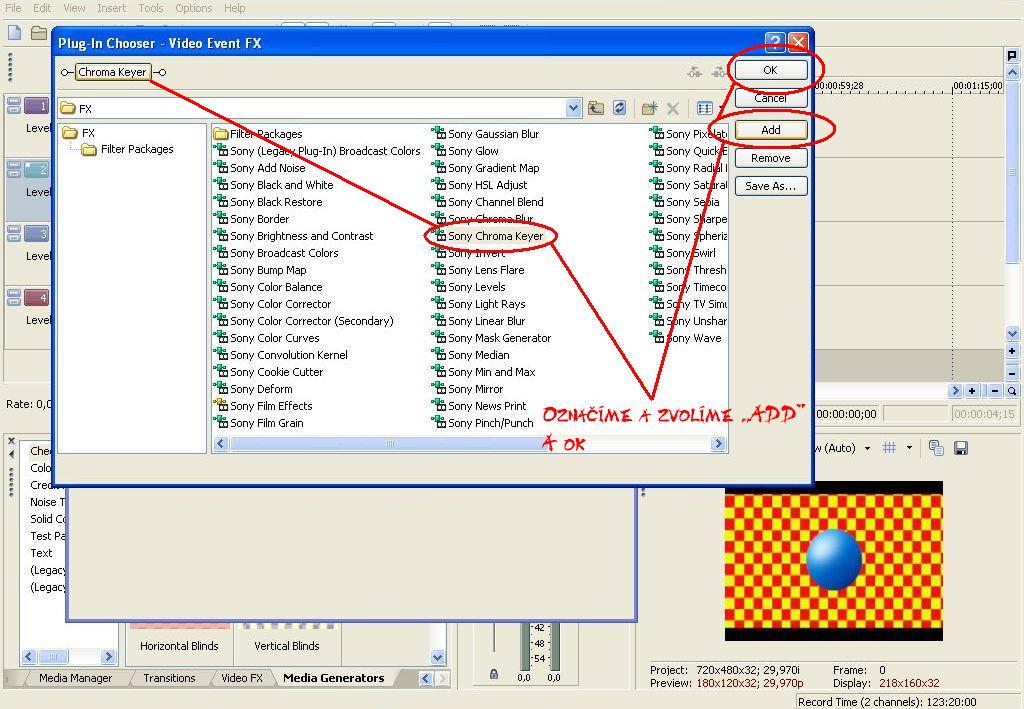Viewport: 1024px width, 709px height.
Task: Click the Help question mark in dialog title bar
Action: [775, 43]
